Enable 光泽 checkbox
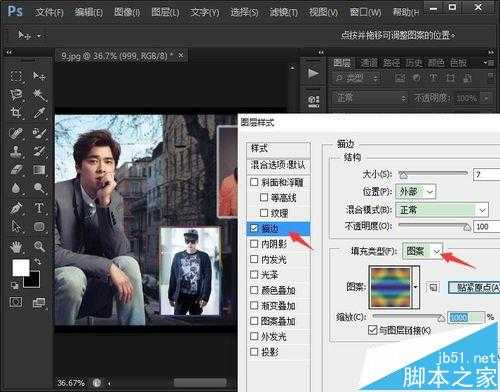The width and height of the screenshot is (500, 392). coord(254,275)
